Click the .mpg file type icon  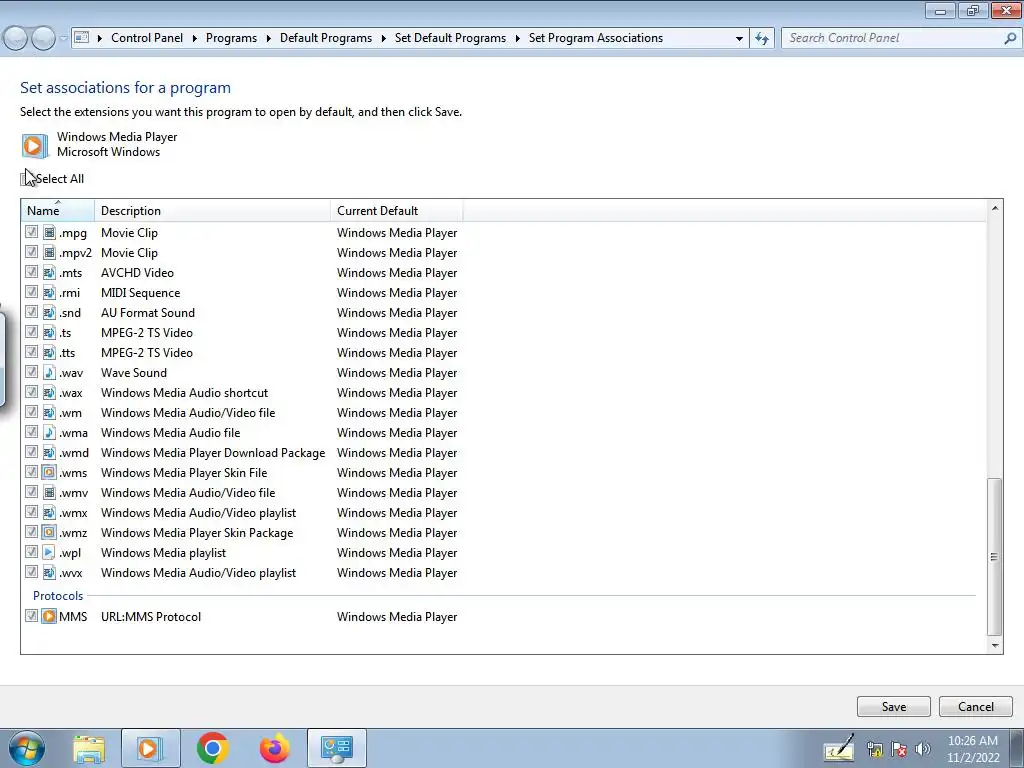click(x=49, y=232)
